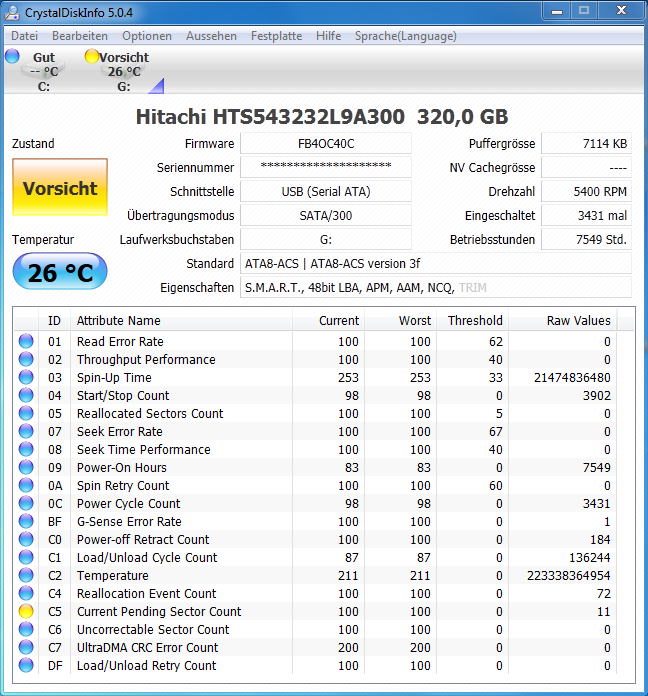The width and height of the screenshot is (648, 696).
Task: Open the Hilfe menu
Action: 328,36
